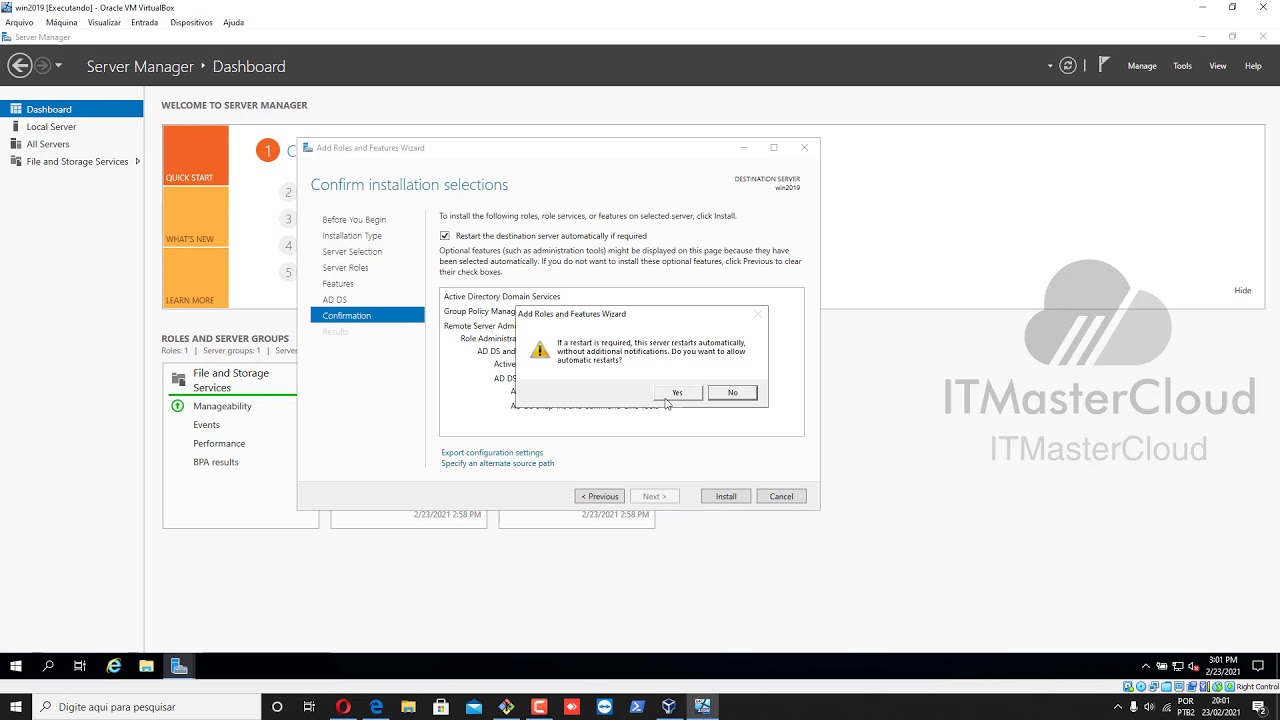Click the Cancel button in the wizard

point(781,496)
